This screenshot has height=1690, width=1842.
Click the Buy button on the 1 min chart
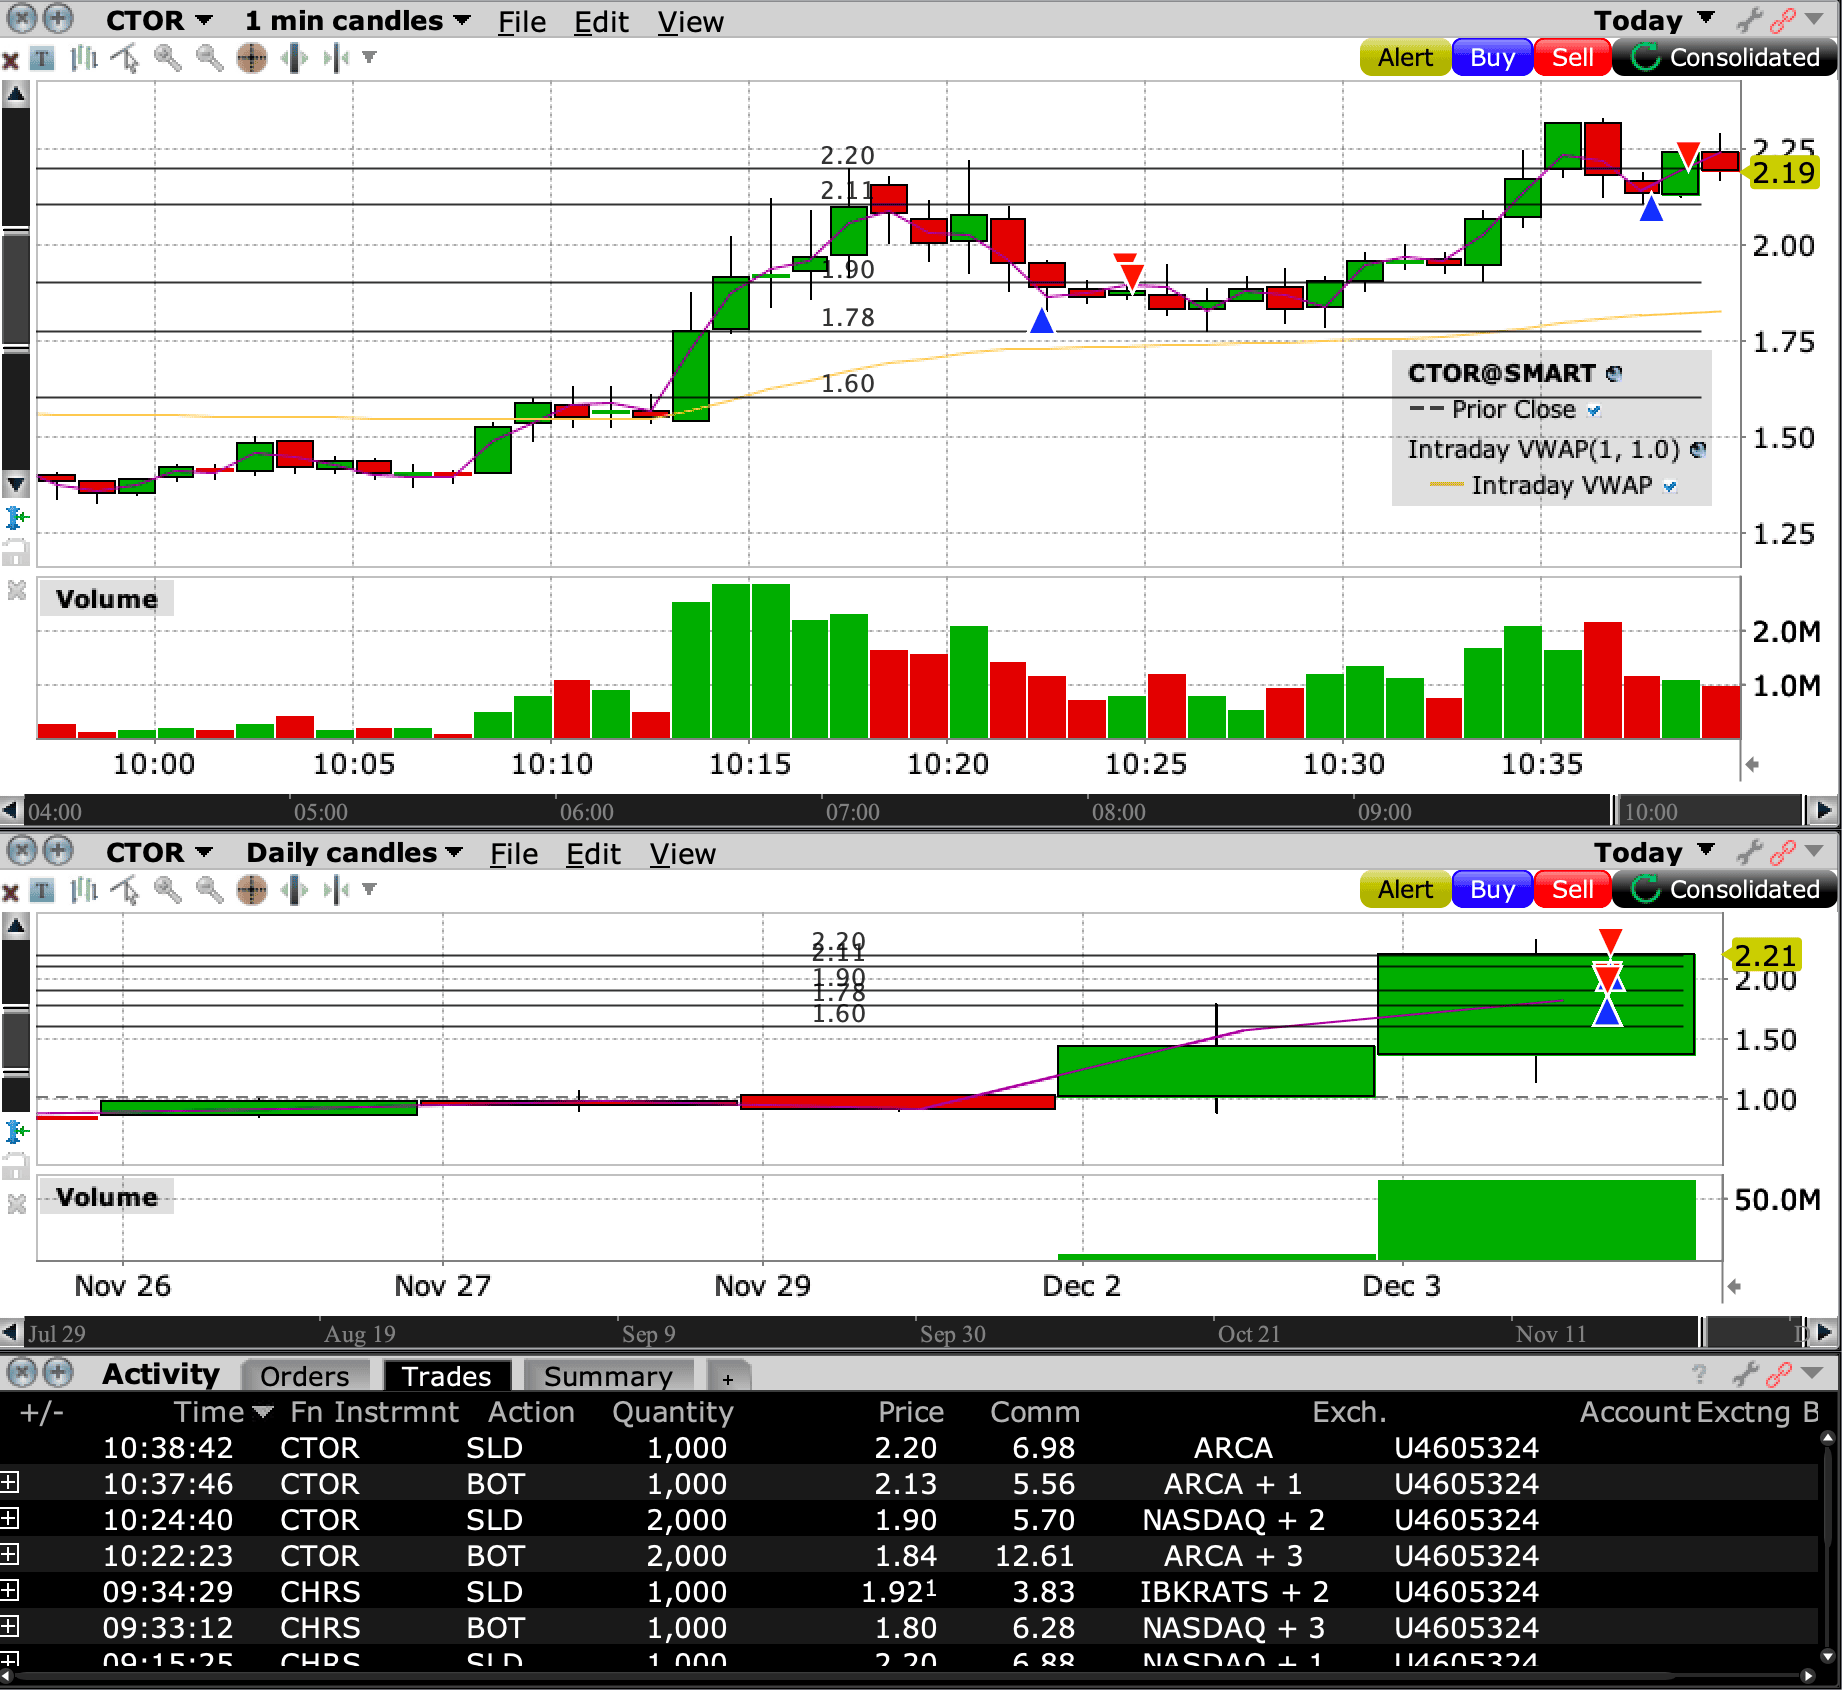(x=1492, y=58)
